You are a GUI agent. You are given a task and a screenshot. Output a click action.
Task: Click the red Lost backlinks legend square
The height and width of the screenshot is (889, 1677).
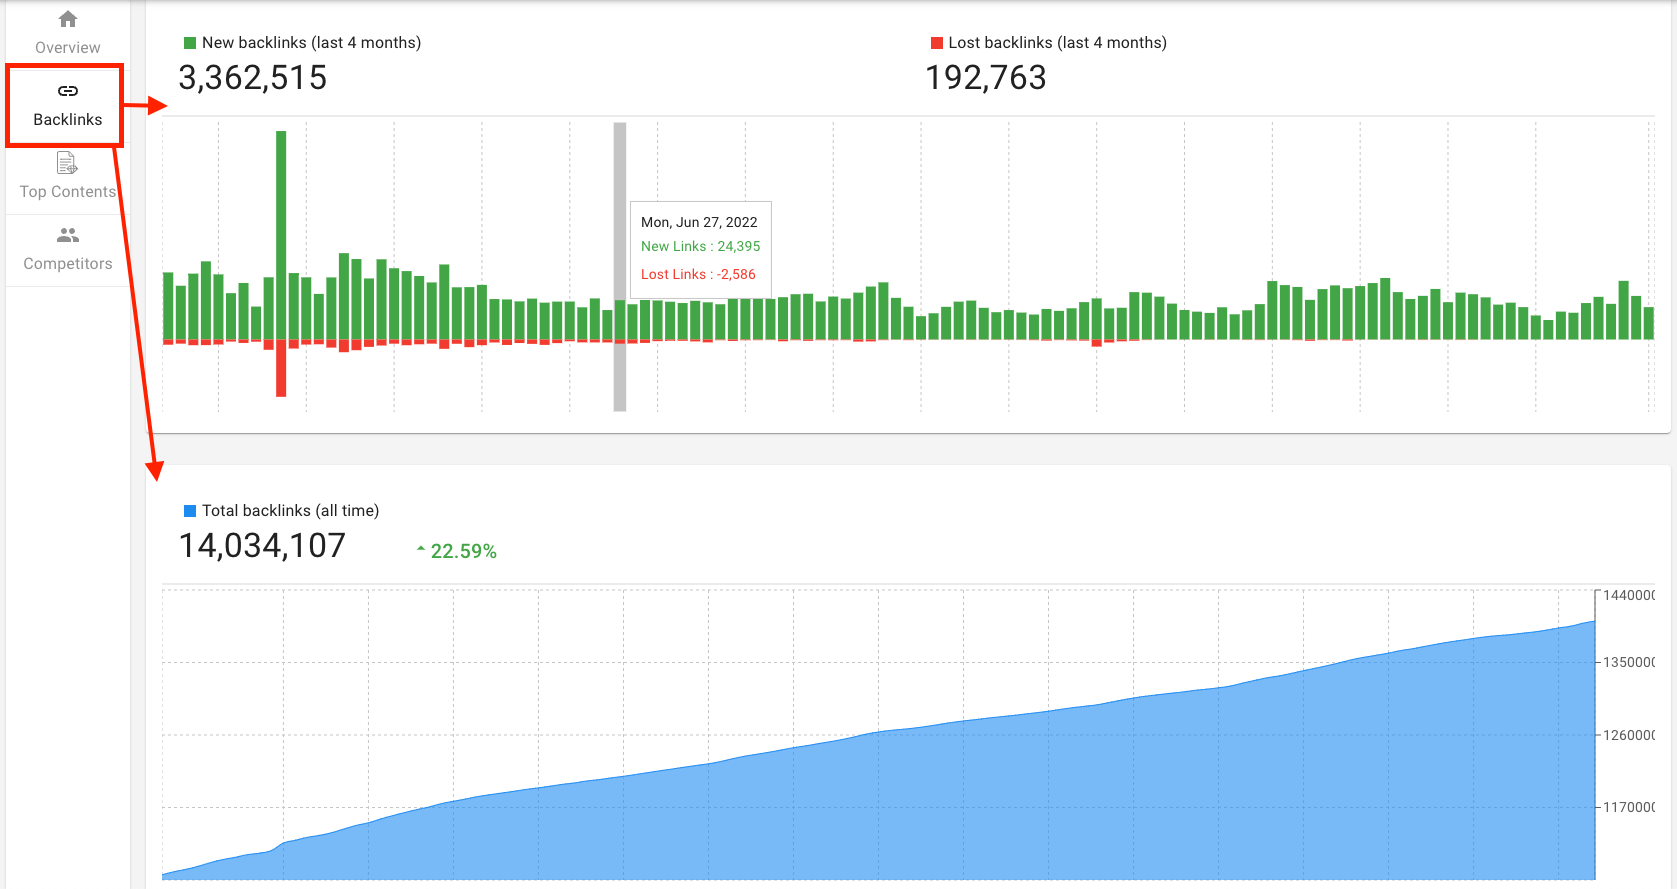coord(937,43)
